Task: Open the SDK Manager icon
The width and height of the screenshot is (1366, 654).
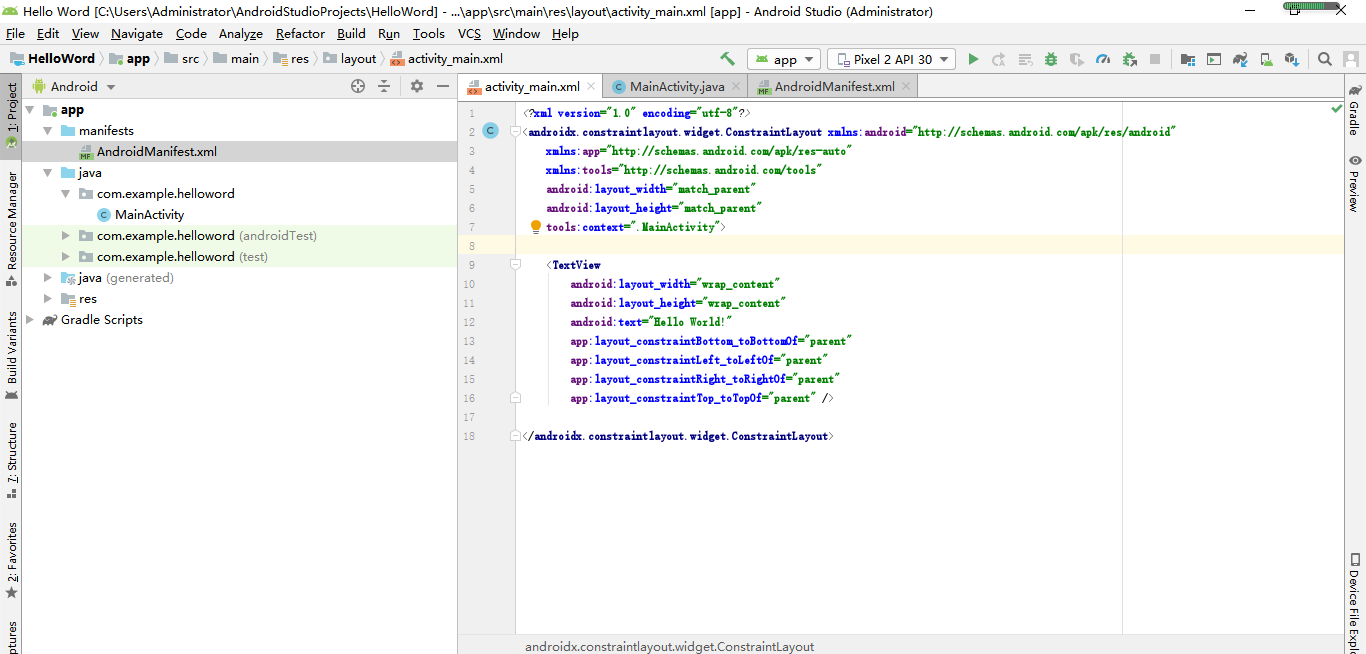Action: (x=1292, y=59)
